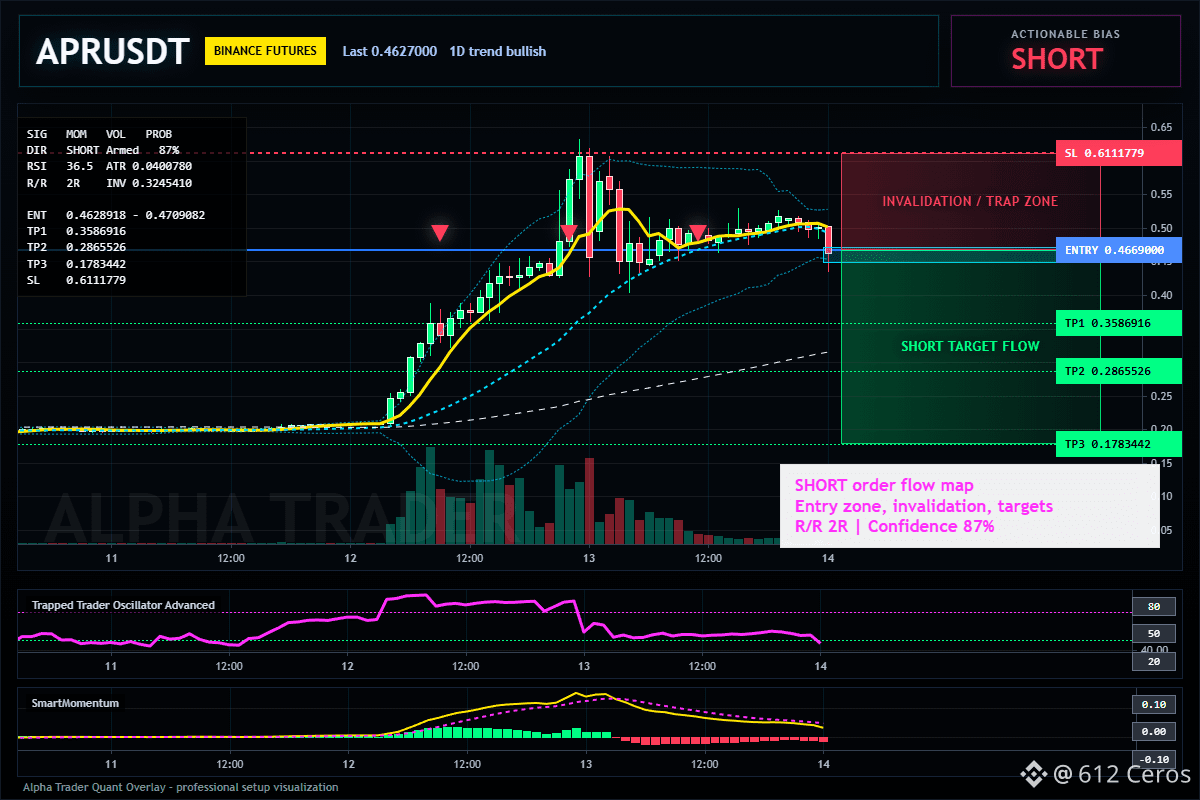The height and width of the screenshot is (800, 1200).
Task: Click the red SHORT bias text
Action: [x=1057, y=59]
